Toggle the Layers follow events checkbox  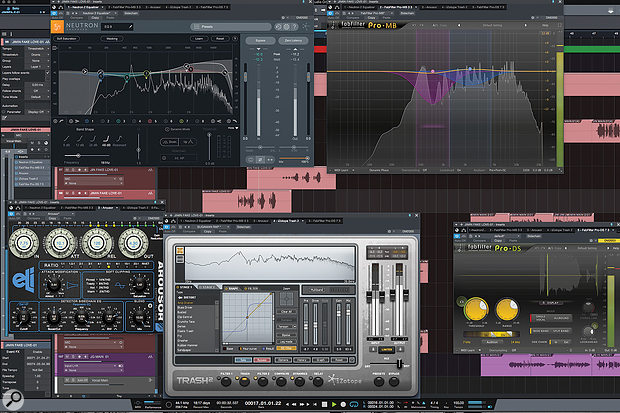[x=47, y=73]
